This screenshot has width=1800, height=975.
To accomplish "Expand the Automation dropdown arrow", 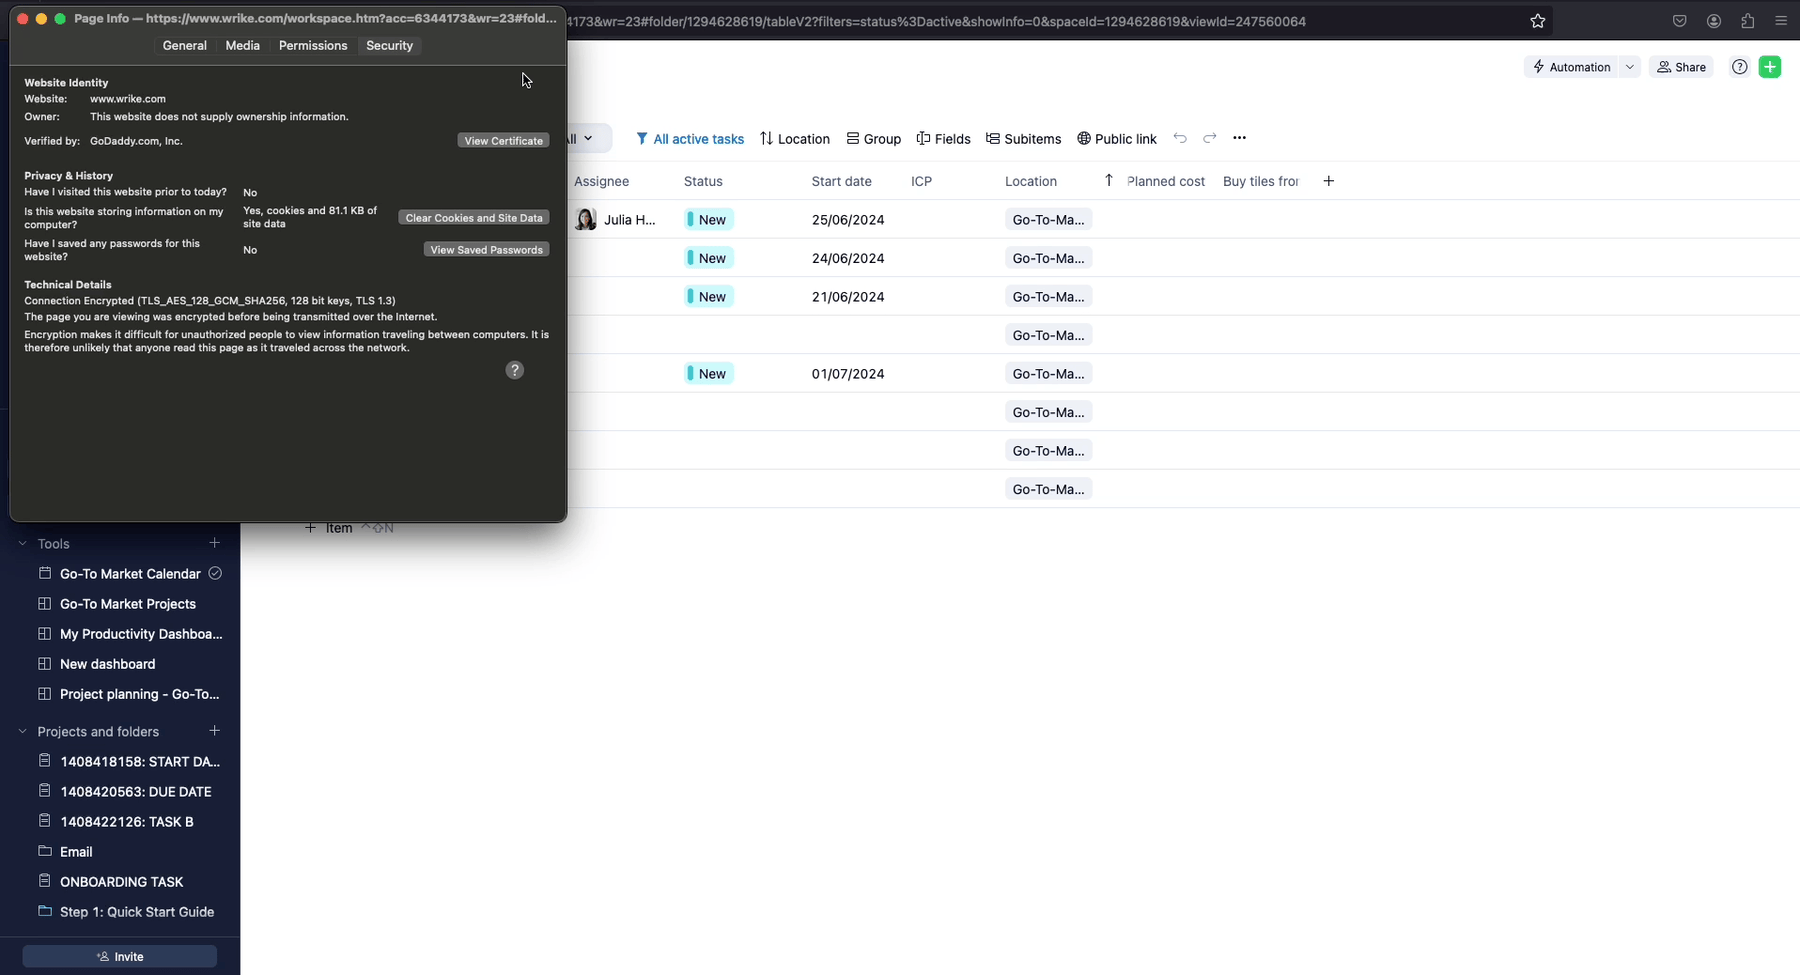I will 1630,67.
